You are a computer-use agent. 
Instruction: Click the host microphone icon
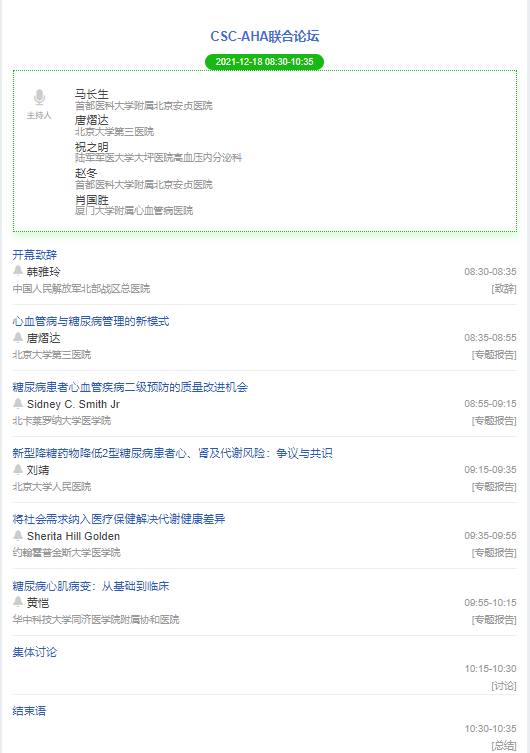(39, 97)
